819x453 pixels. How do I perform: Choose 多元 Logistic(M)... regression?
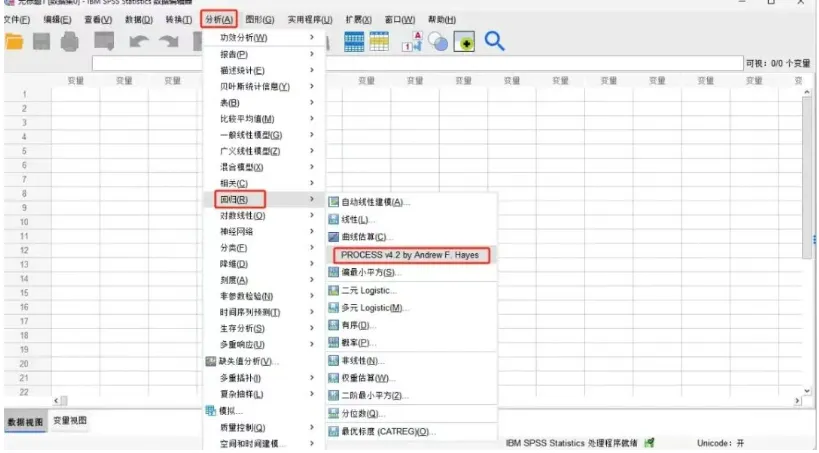[368, 308]
